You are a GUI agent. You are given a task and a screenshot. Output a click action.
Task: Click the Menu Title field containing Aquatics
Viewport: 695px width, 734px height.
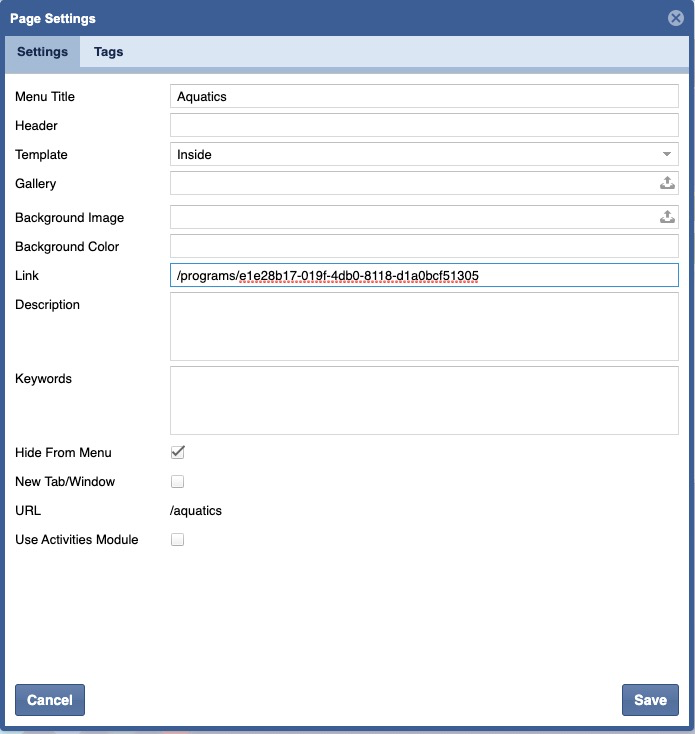[x=424, y=96]
